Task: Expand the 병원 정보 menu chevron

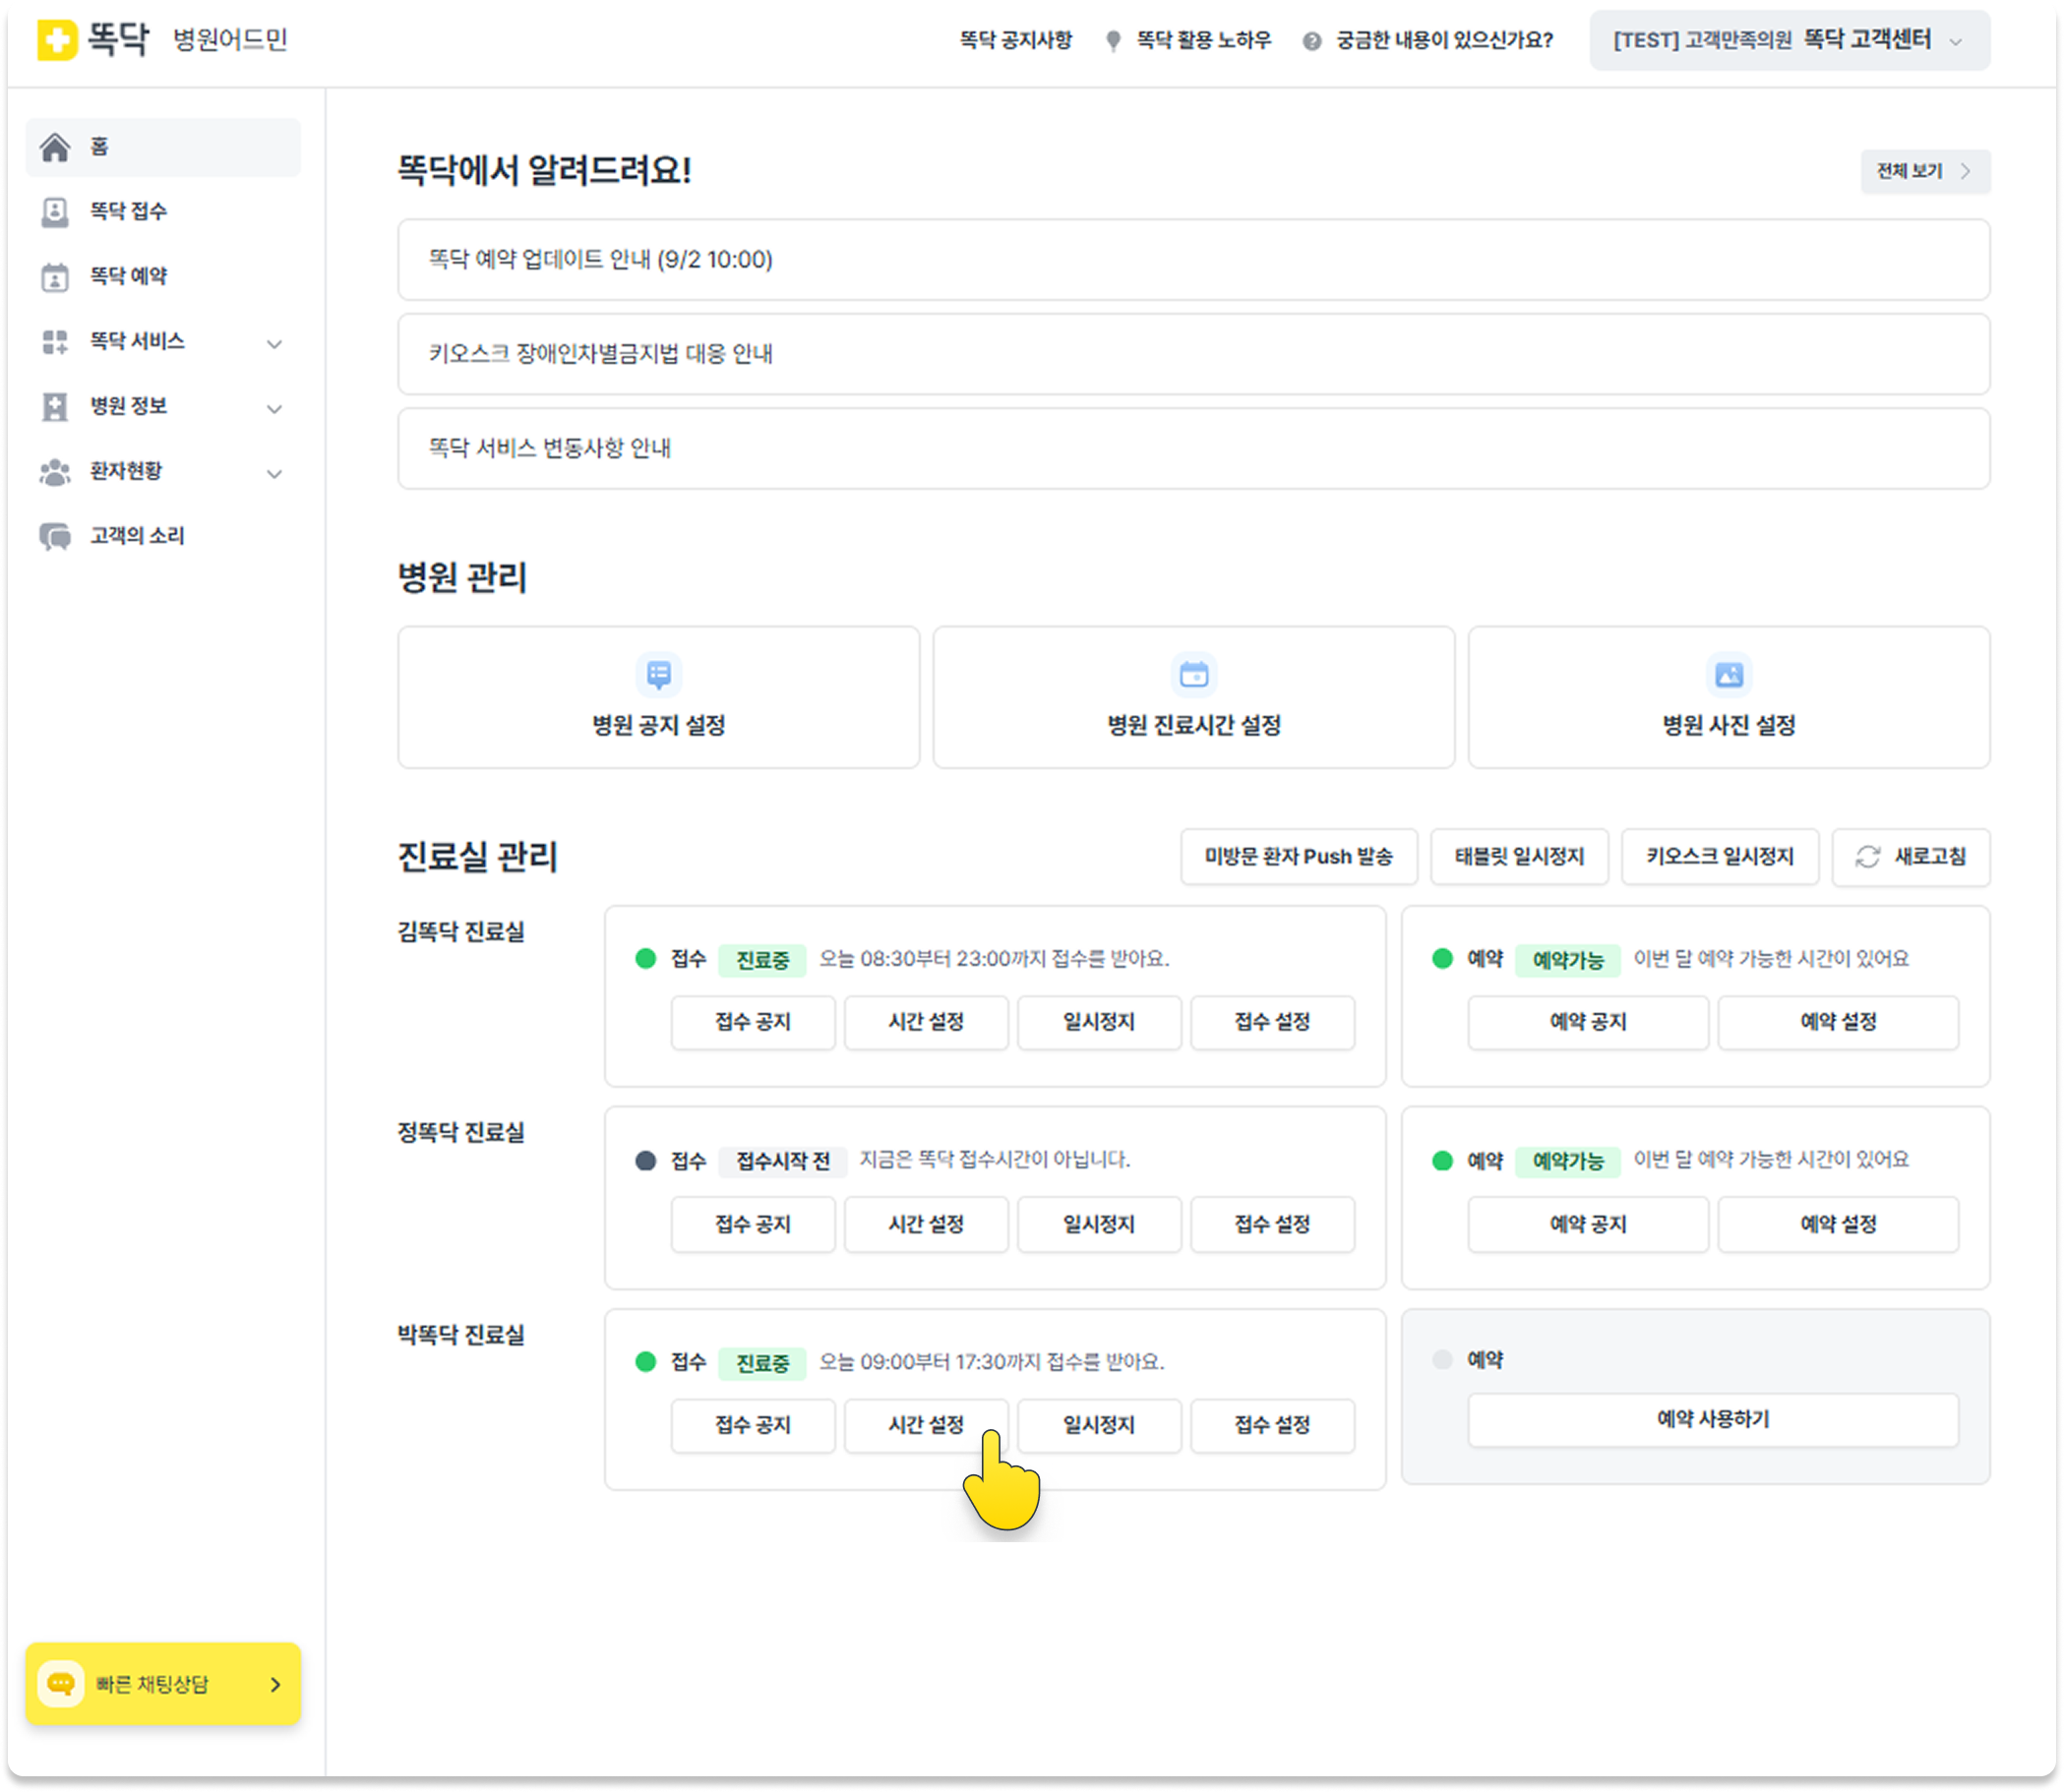Action: coord(274,408)
